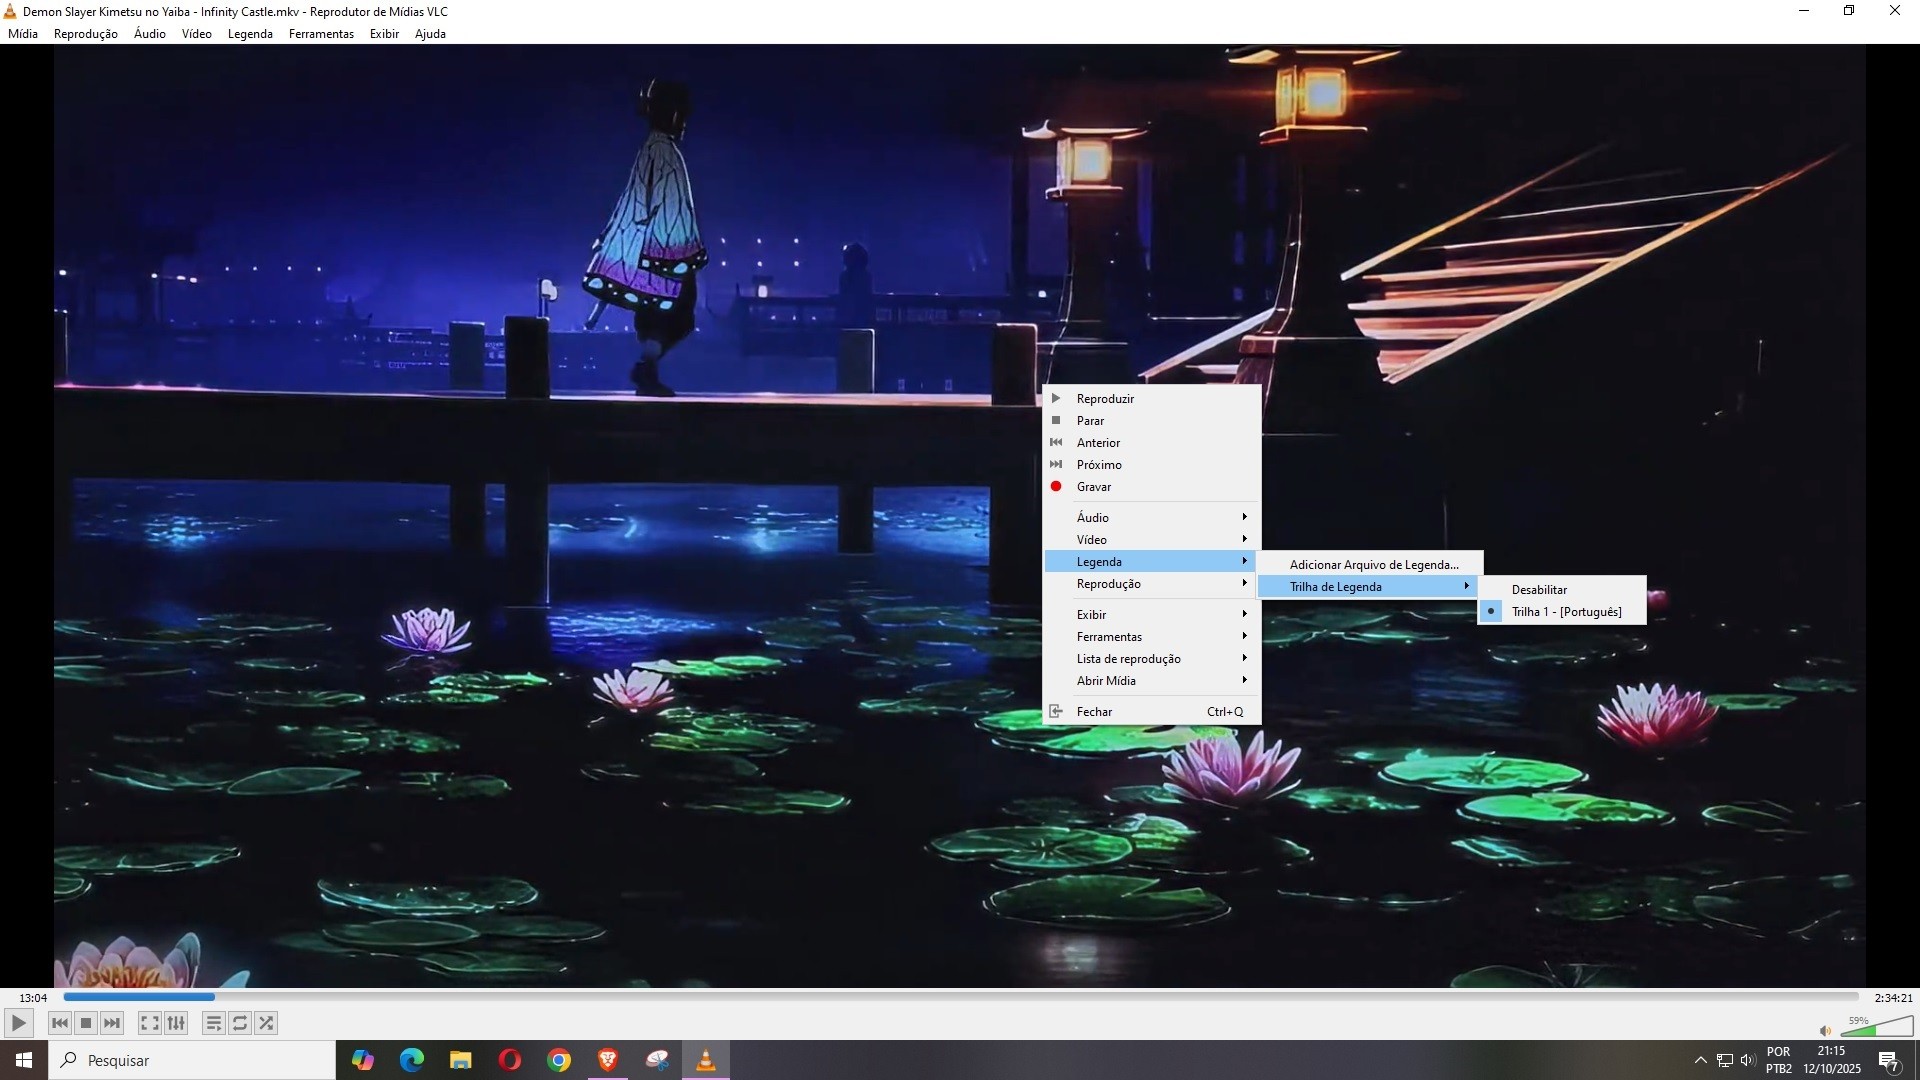Select Trilha 1 - [Português] subtitle track
Viewport: 1920px width, 1080px height.
[x=1566, y=612]
